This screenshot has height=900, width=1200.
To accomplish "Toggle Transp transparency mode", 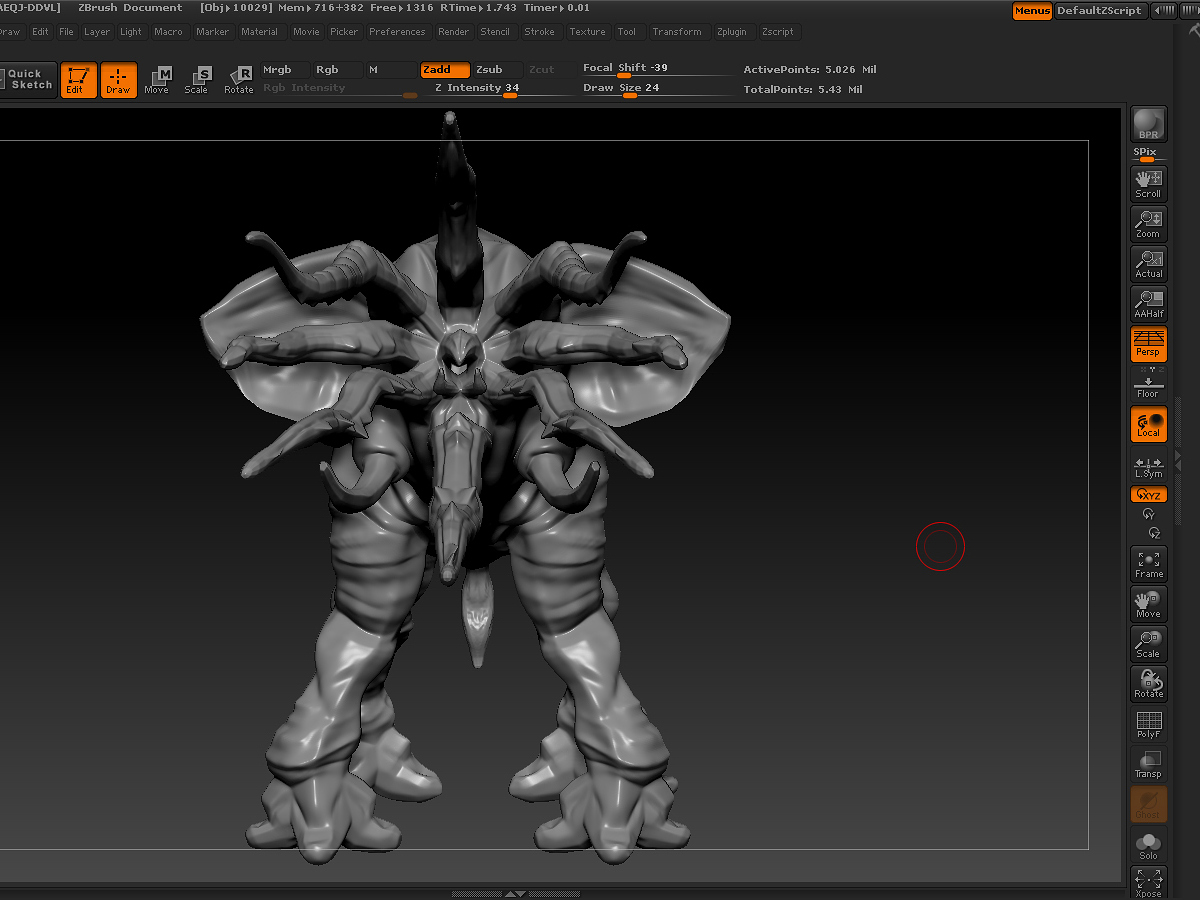I will 1149,764.
